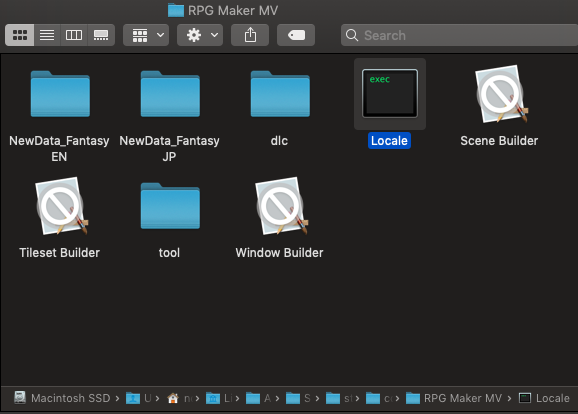The width and height of the screenshot is (578, 414).
Task: Click the dlc folder name label
Action: click(279, 140)
